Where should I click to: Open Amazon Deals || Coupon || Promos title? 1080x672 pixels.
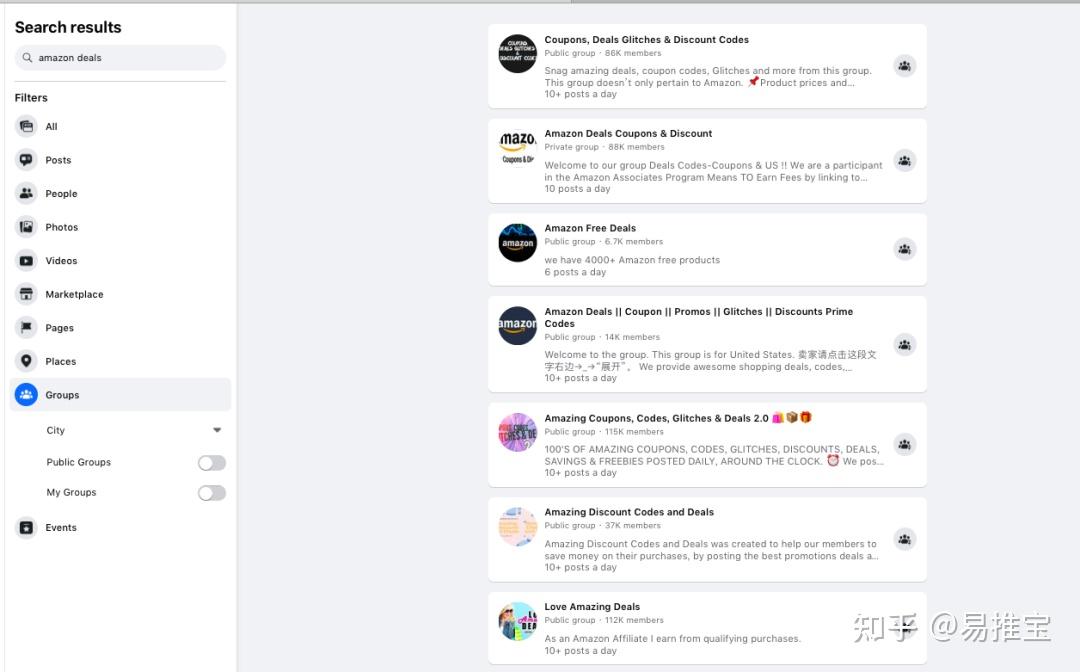click(x=698, y=317)
